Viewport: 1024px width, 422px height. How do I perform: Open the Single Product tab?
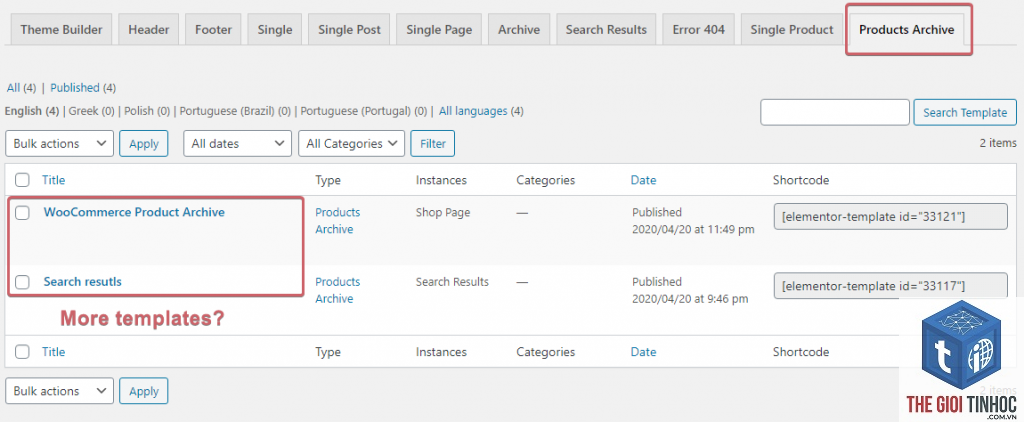[x=792, y=29]
